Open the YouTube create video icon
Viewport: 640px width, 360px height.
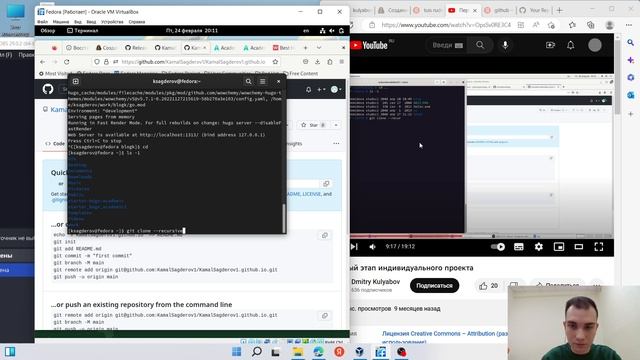tap(550, 45)
